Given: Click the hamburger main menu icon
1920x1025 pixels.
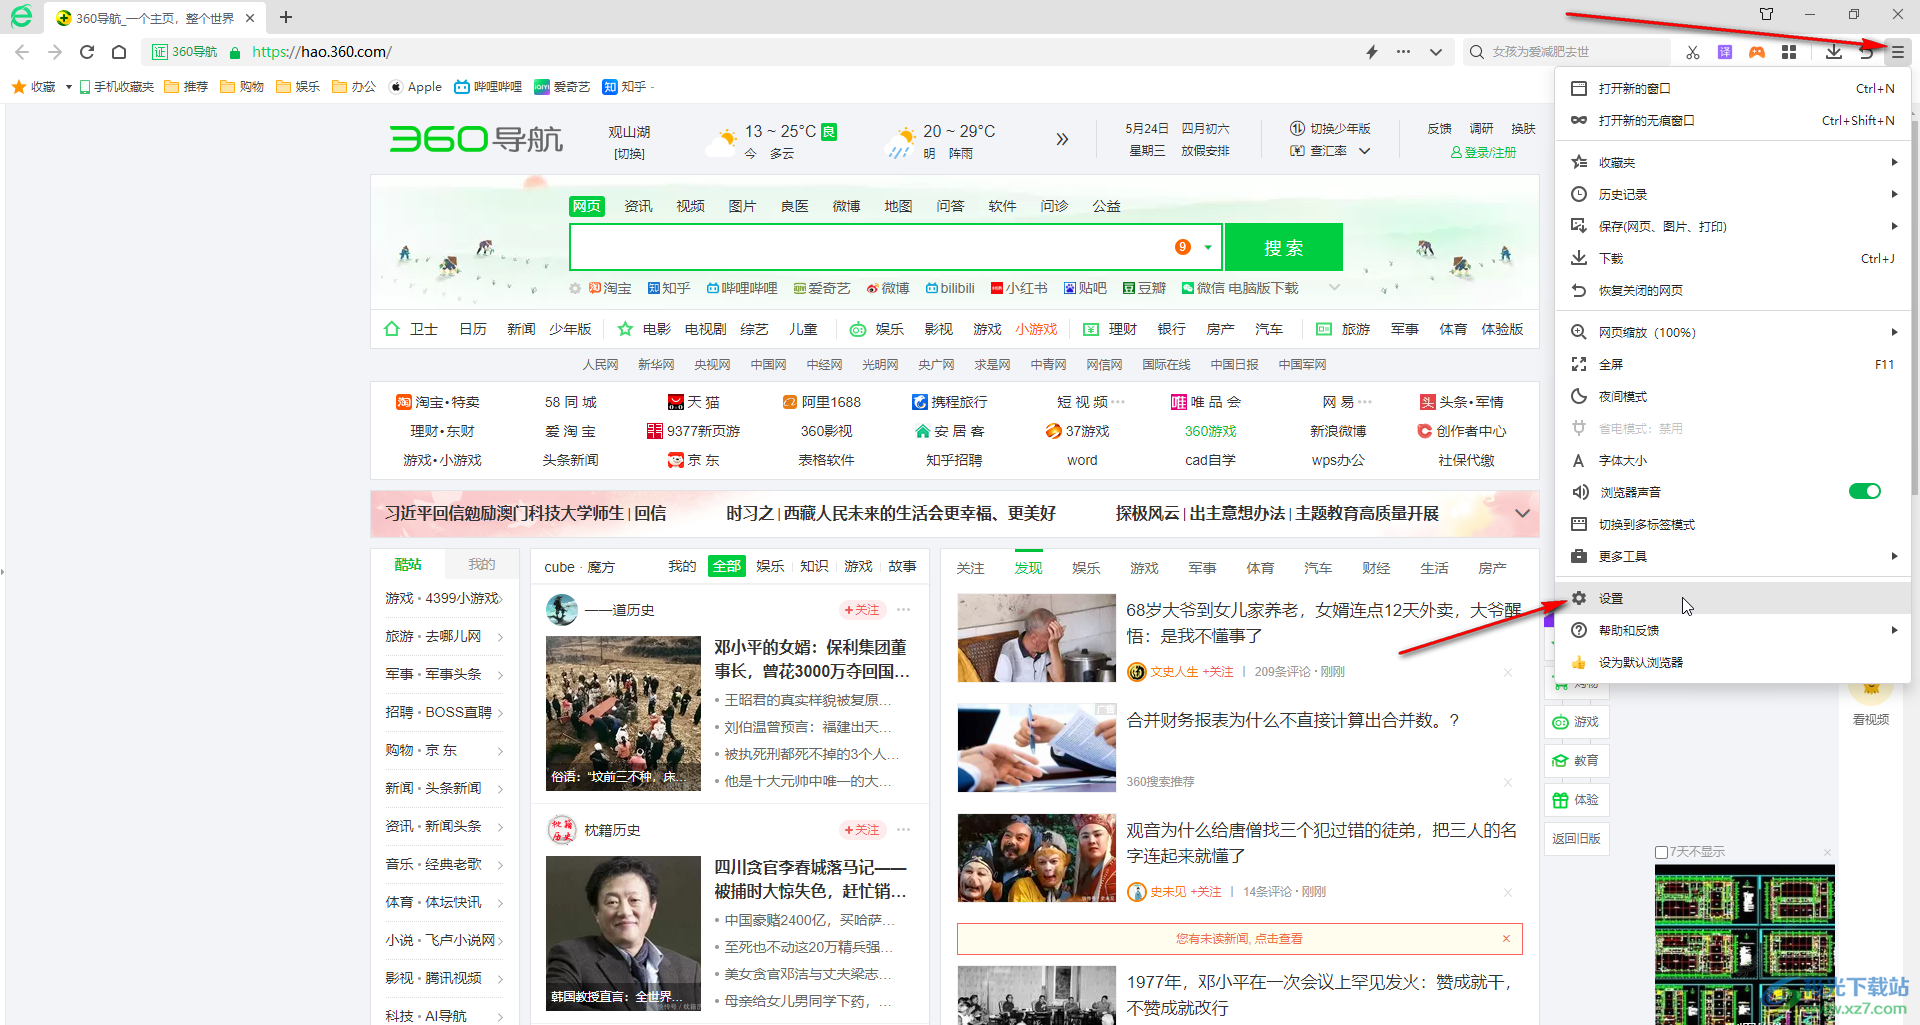Looking at the screenshot, I should tap(1897, 52).
